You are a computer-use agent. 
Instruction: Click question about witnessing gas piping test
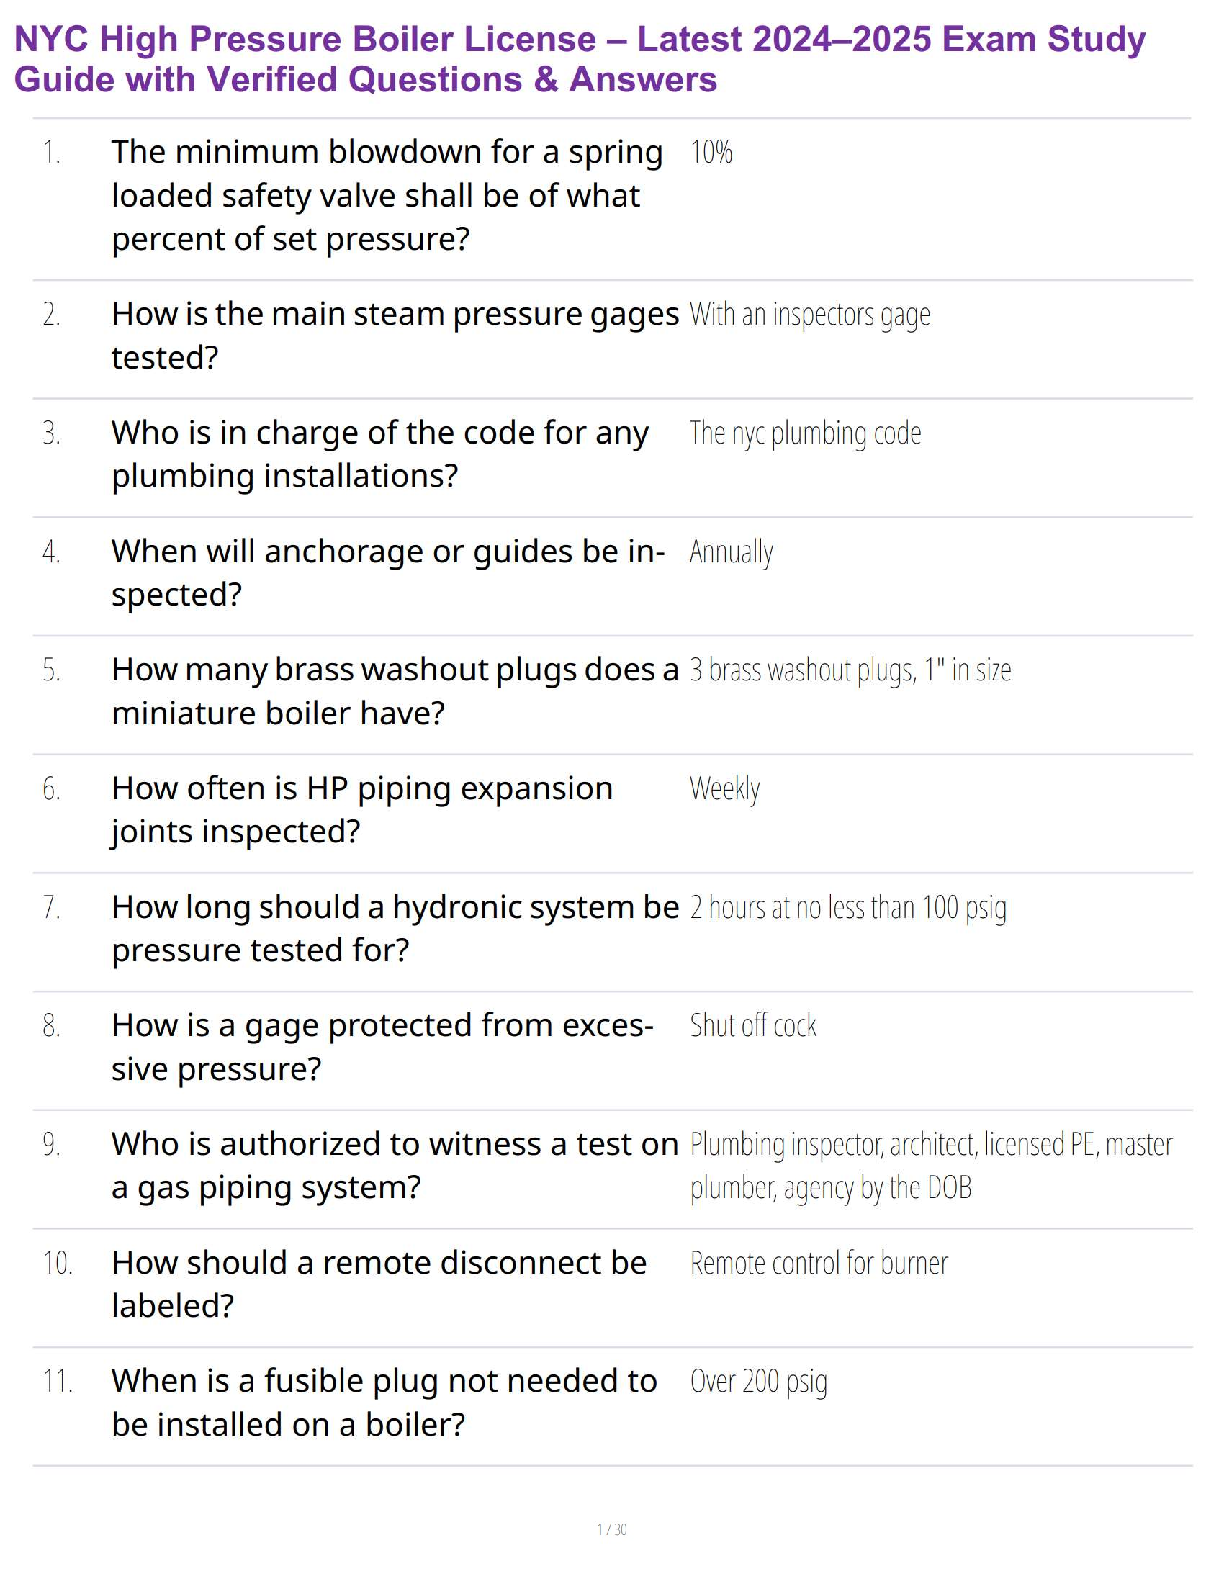pyautogui.click(x=394, y=1165)
